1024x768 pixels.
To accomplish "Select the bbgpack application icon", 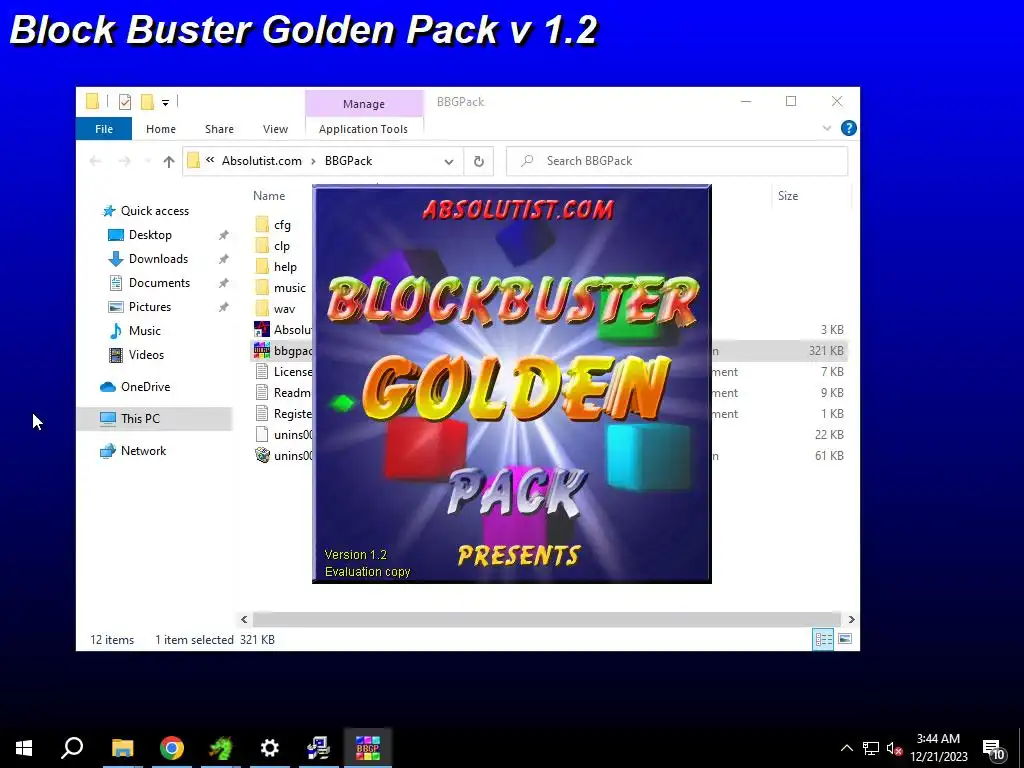I will coord(262,351).
